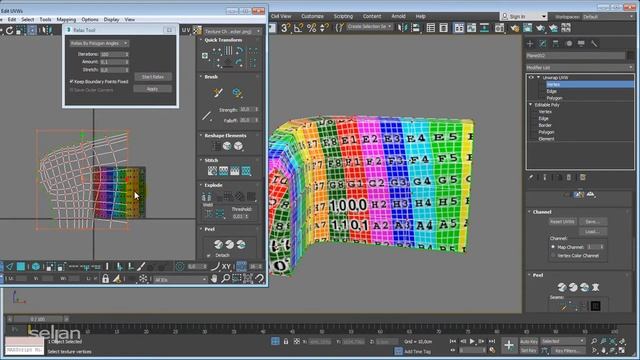Screen dimensions: 640x360
Task: Click the Iterations input field
Action: [115, 54]
